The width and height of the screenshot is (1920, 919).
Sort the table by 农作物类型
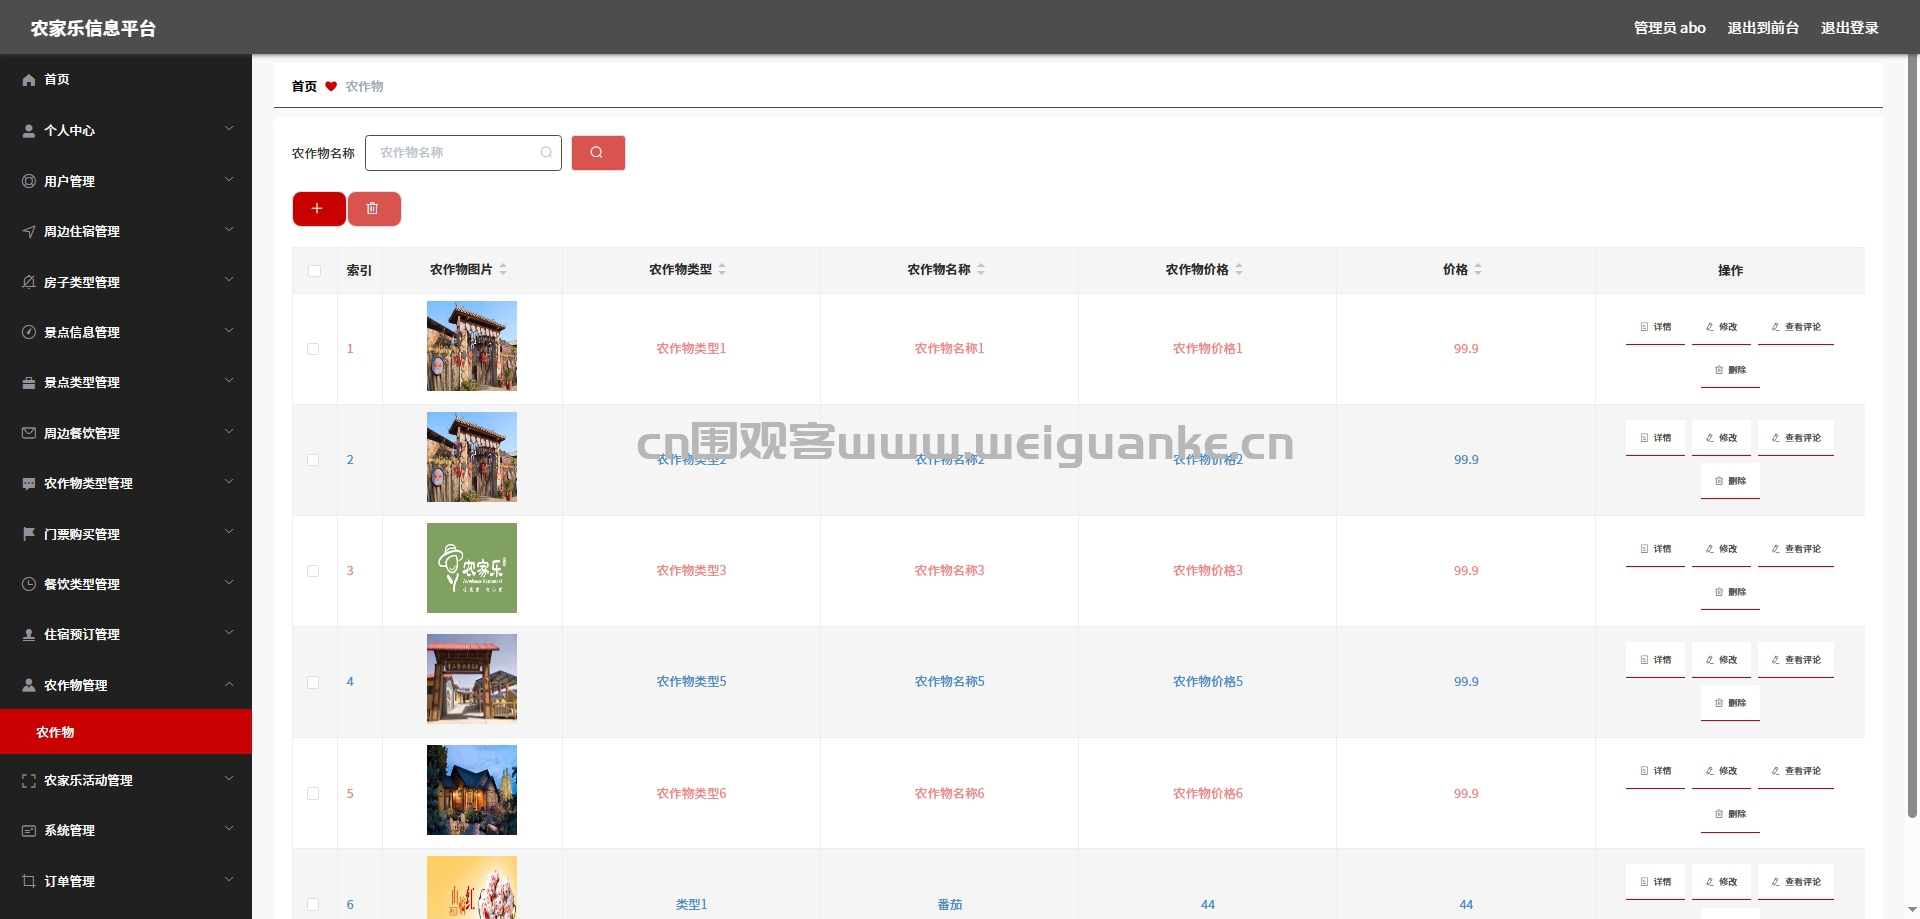[722, 270]
